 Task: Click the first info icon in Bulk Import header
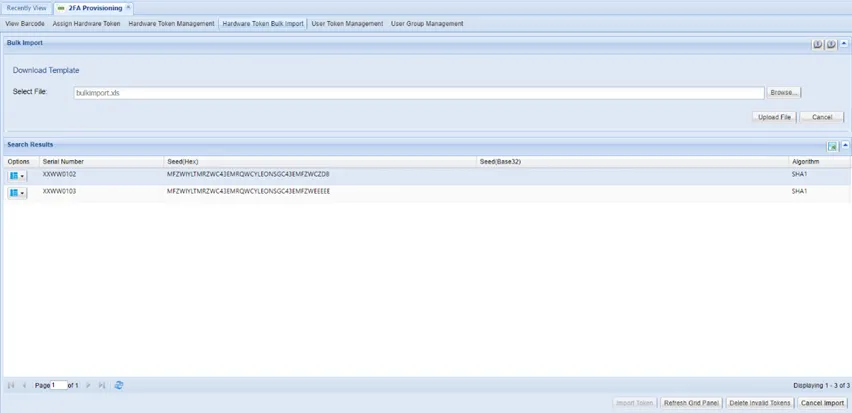coord(817,45)
